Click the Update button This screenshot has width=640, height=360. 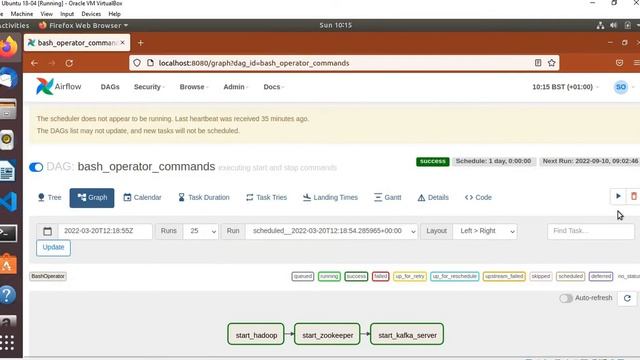[x=53, y=248]
